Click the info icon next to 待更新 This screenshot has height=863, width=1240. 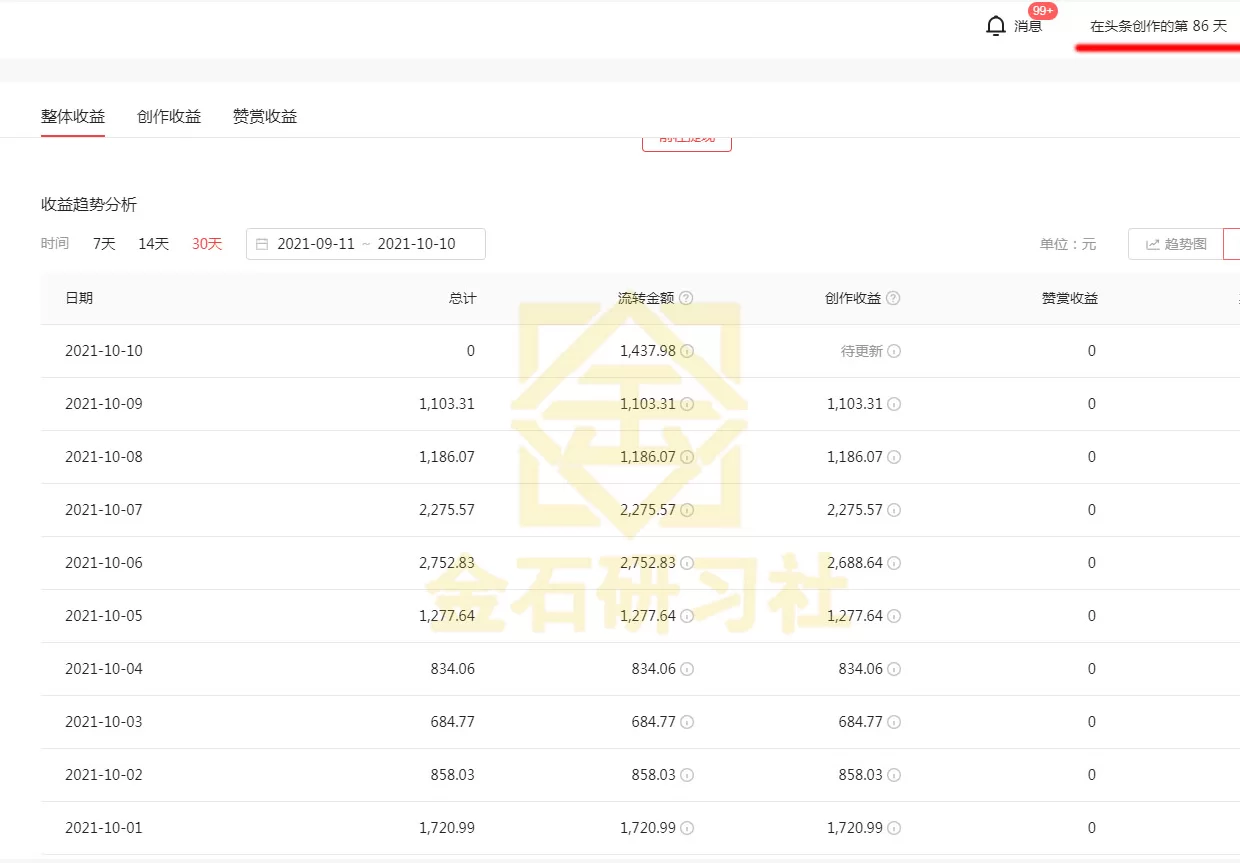[x=893, y=351]
